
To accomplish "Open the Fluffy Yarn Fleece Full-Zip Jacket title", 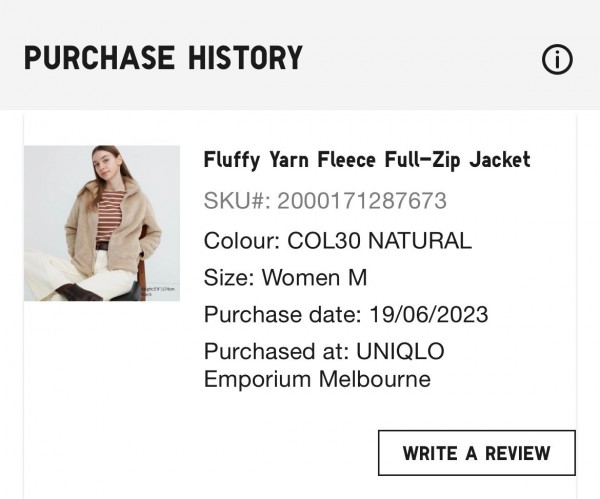I will (367, 160).
